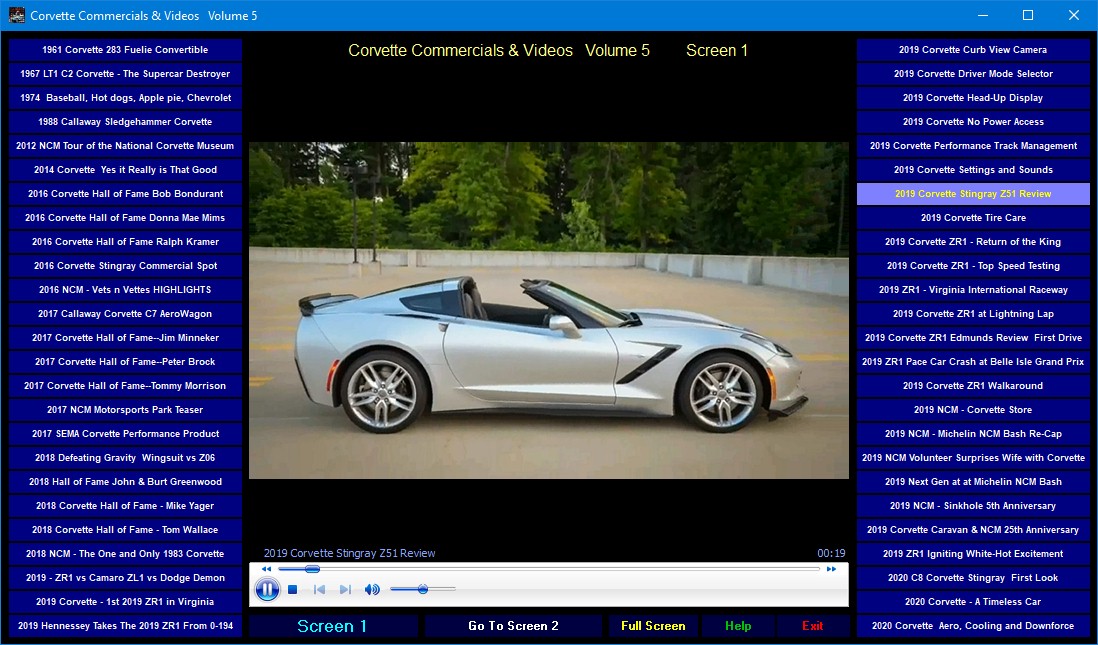Image resolution: width=1098 pixels, height=645 pixels.
Task: Open 2016 Hall of Fame Ralph Kramer
Action: pyautogui.click(x=125, y=242)
